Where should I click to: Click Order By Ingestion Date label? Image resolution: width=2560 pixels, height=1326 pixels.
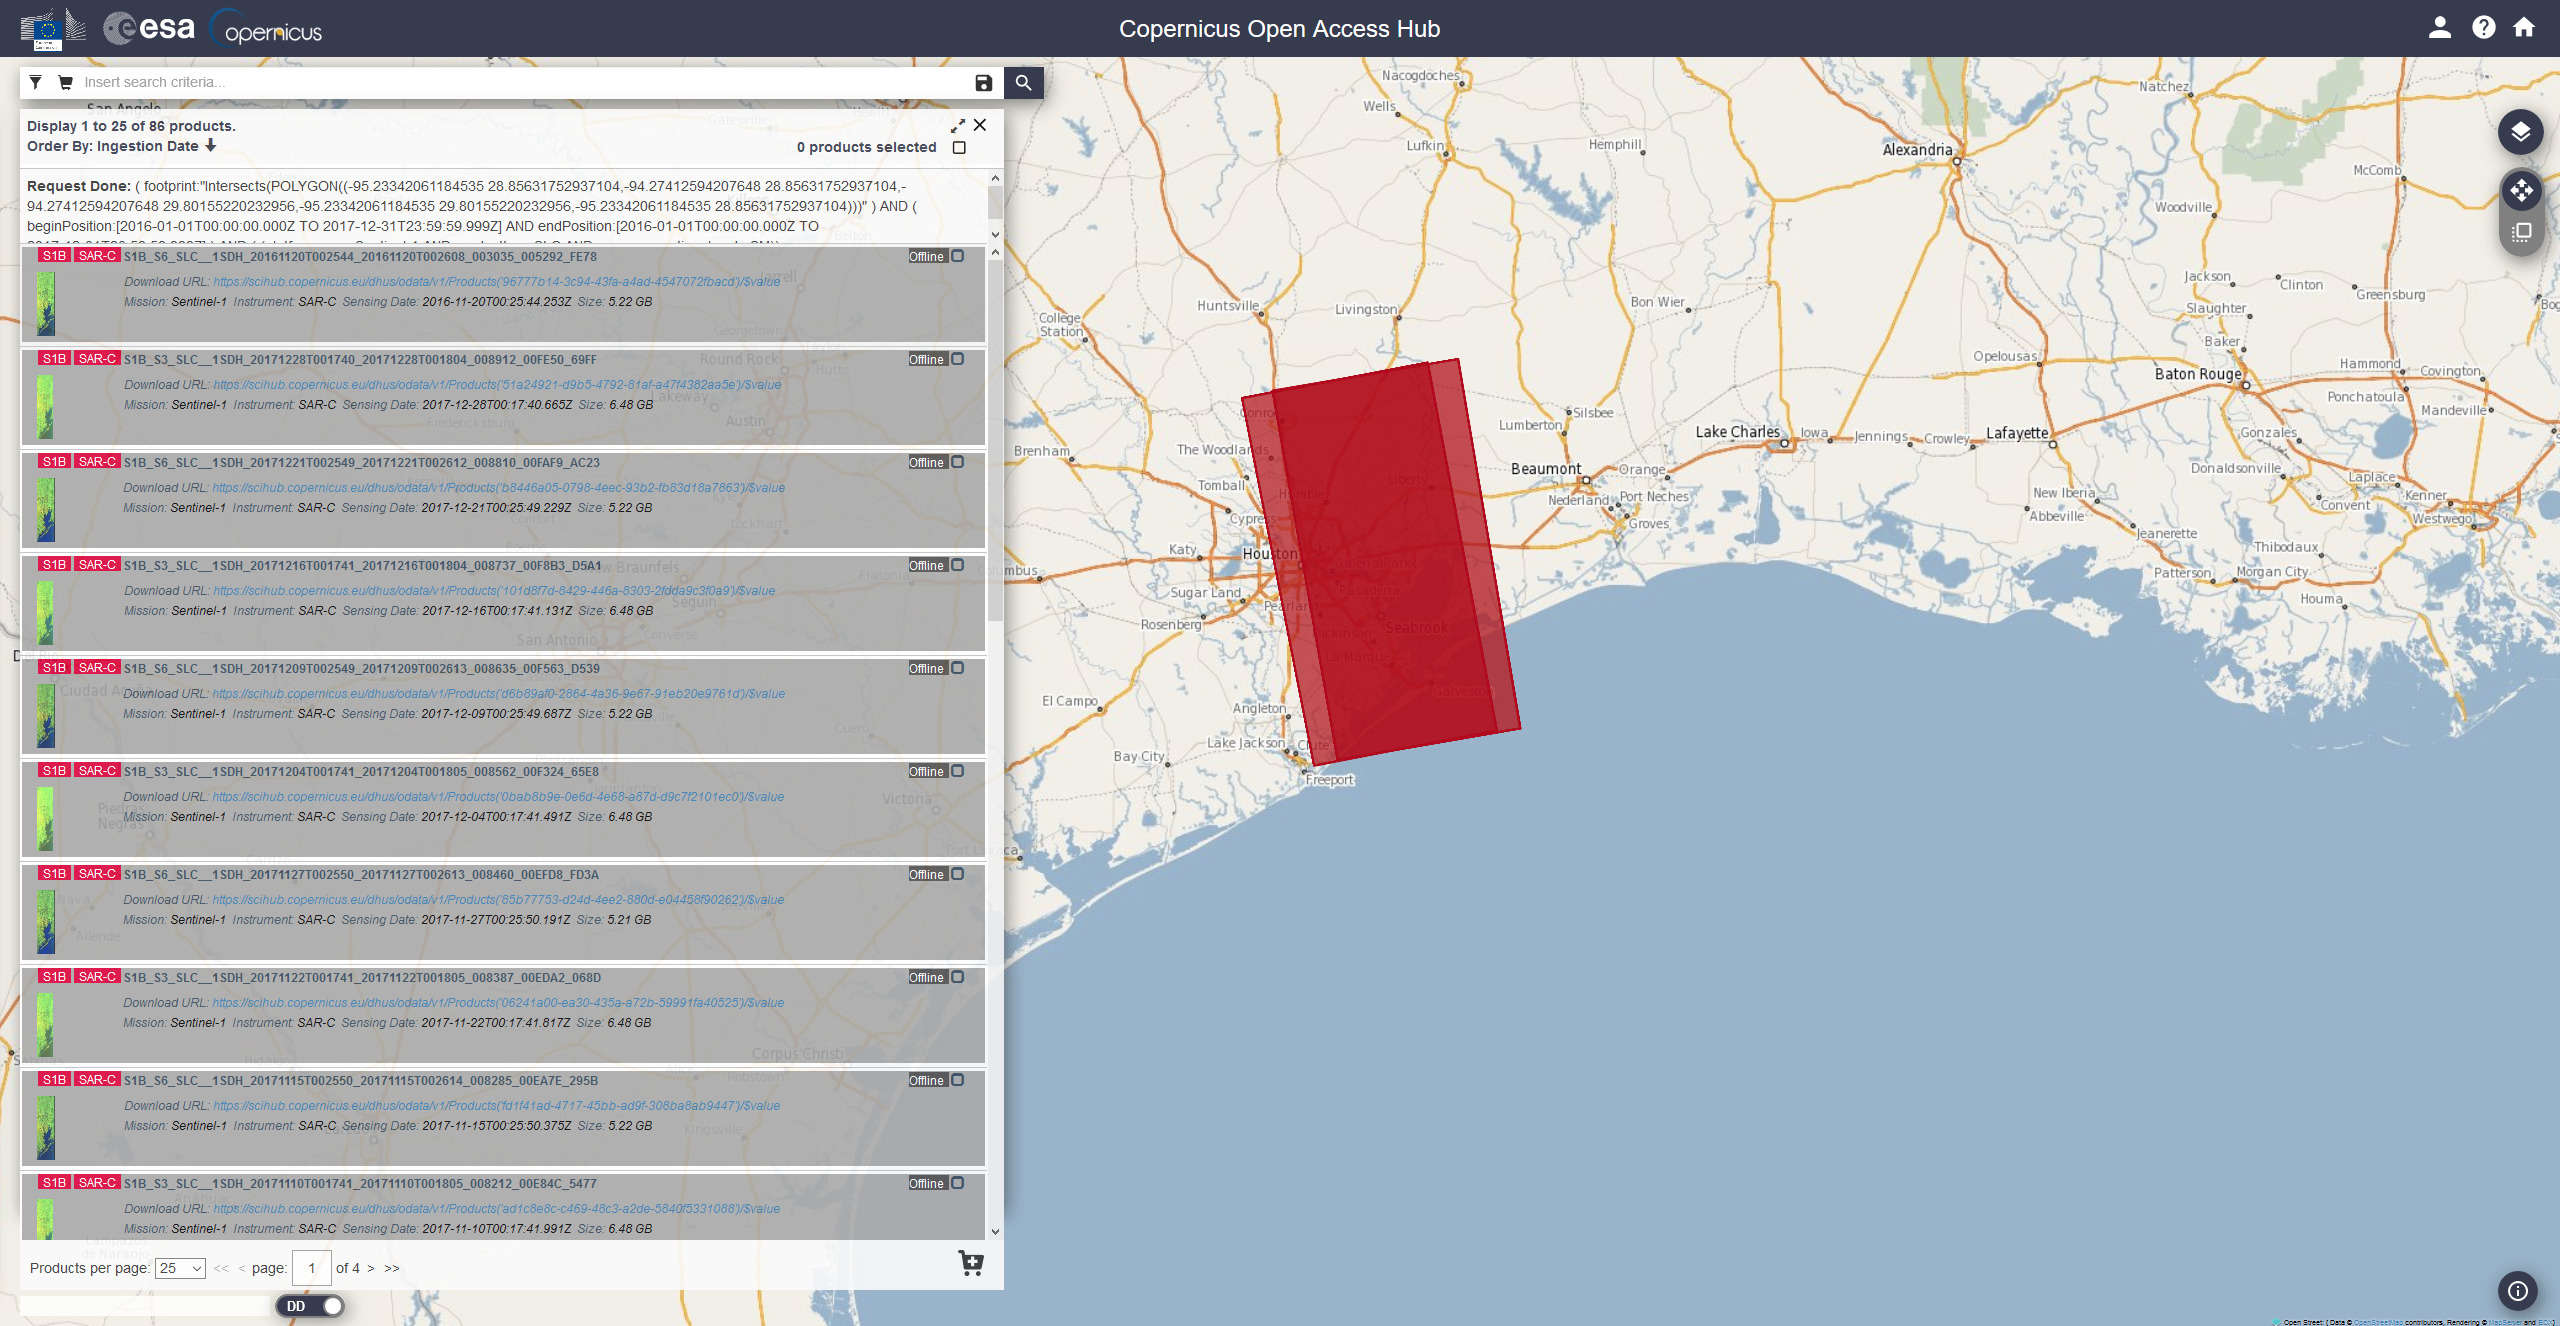coord(112,146)
